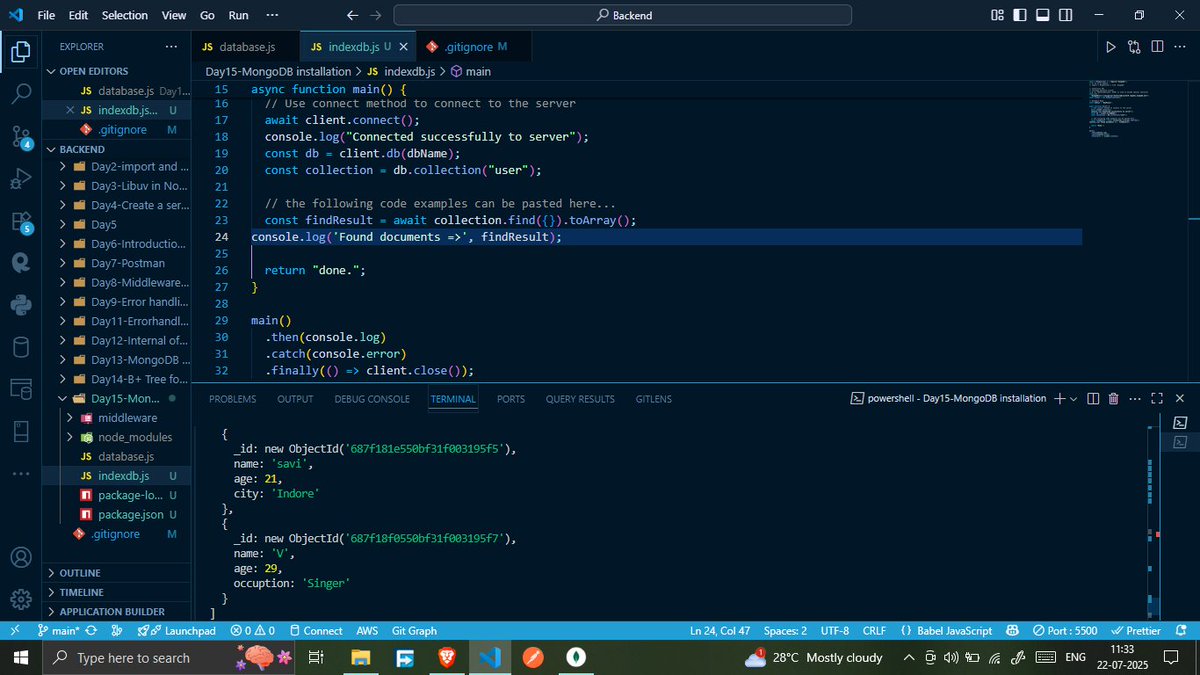
Task: Open the Accounts menu in activity bar
Action: 20,557
